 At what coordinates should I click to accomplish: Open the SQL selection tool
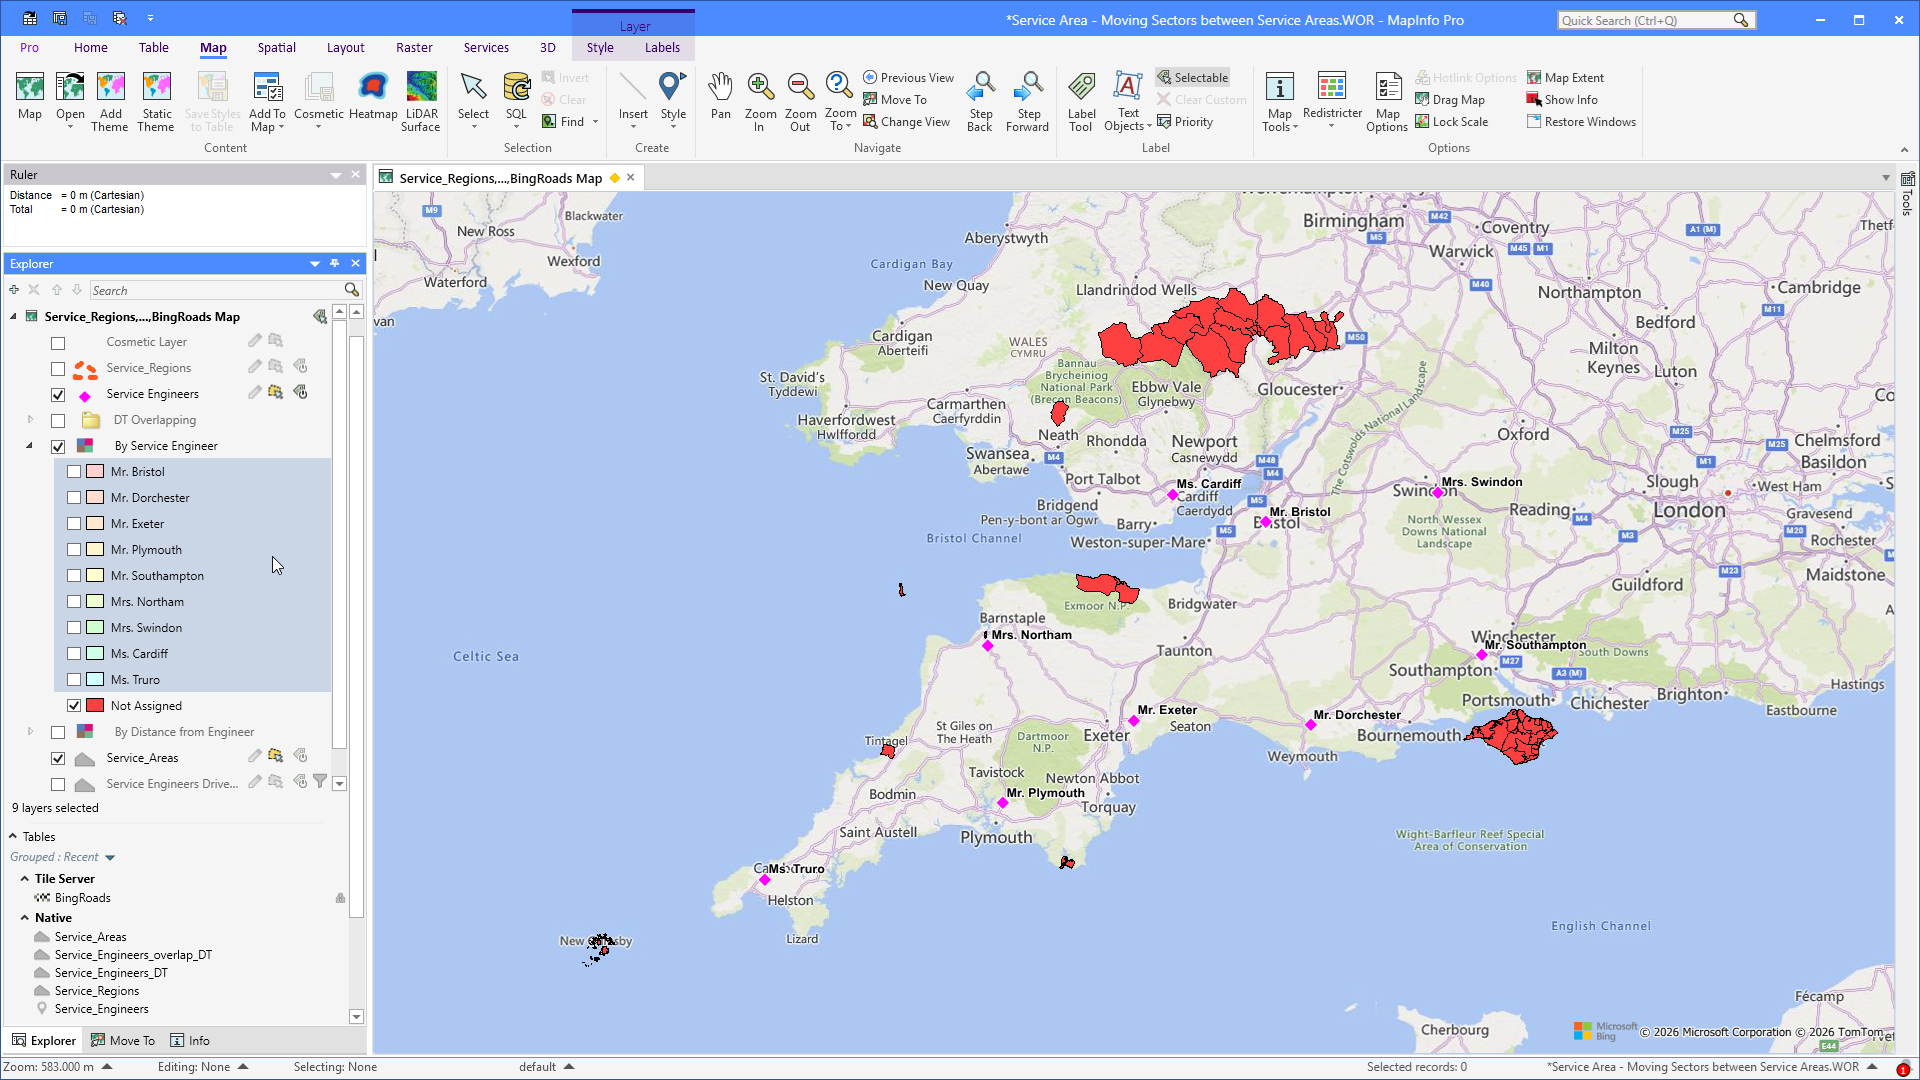516,99
